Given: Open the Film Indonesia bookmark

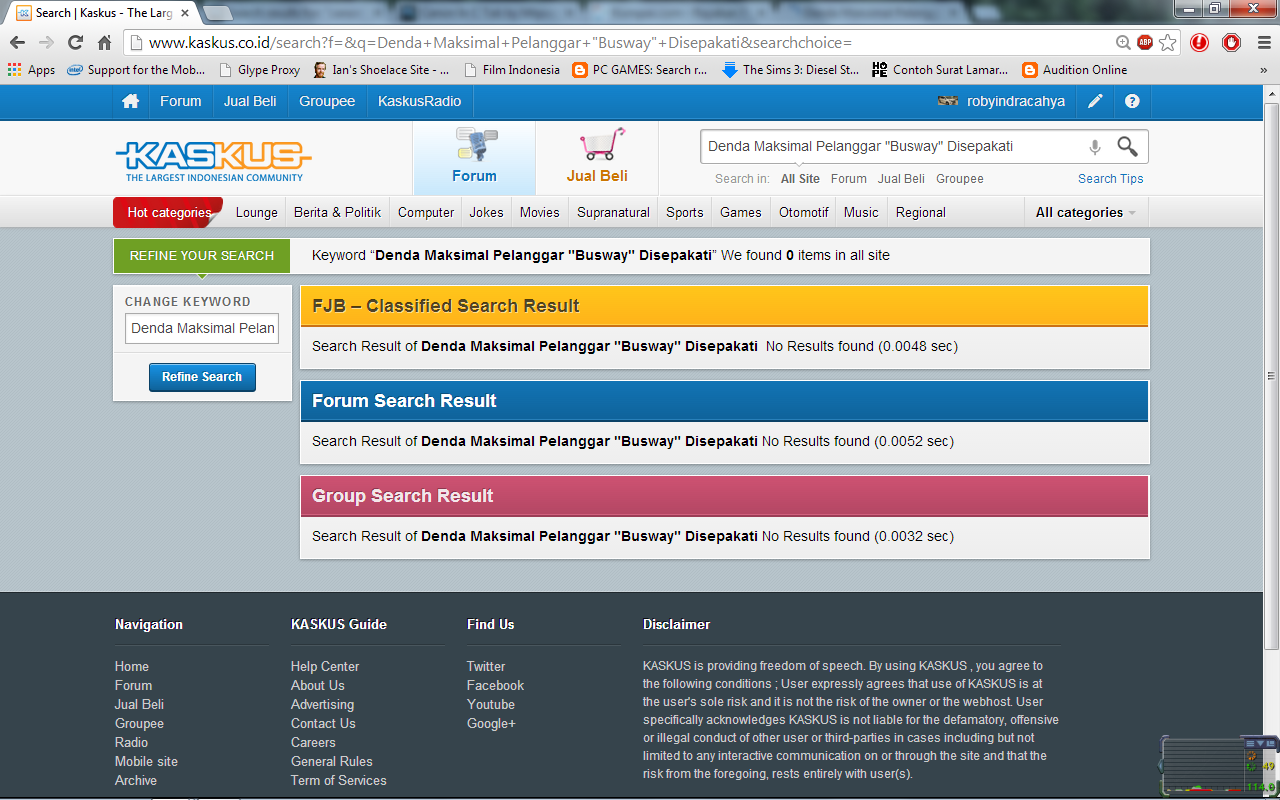Looking at the screenshot, I should point(511,70).
